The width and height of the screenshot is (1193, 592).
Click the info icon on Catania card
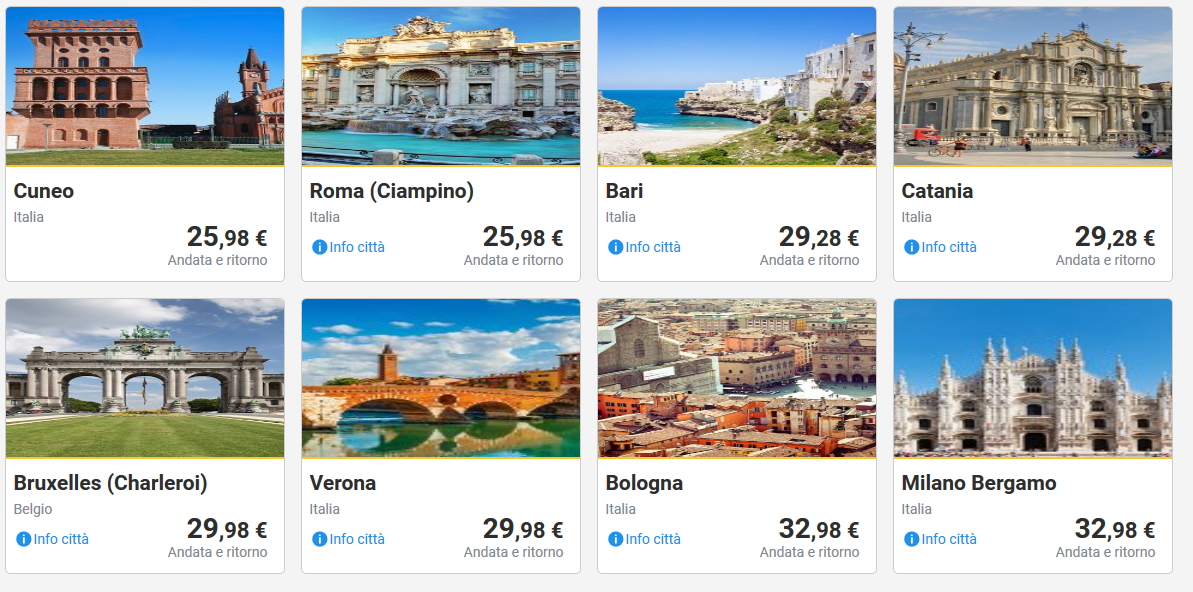(x=911, y=247)
